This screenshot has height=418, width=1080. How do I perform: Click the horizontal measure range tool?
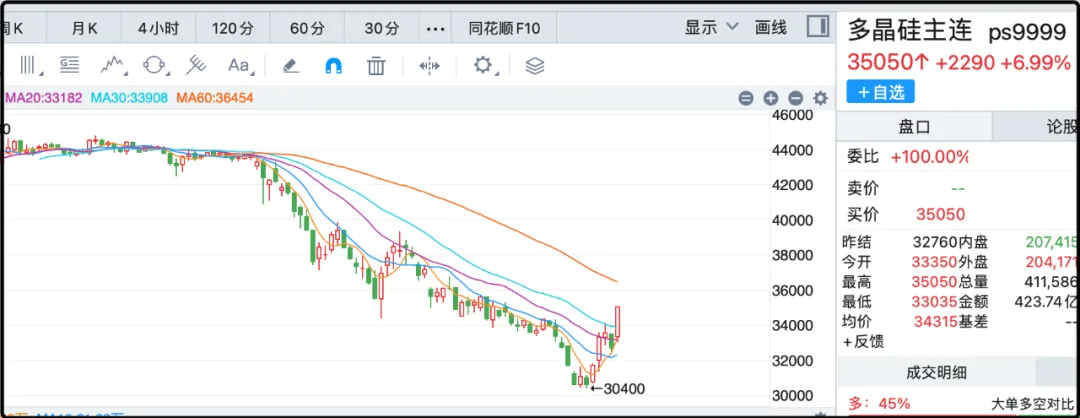click(x=429, y=66)
